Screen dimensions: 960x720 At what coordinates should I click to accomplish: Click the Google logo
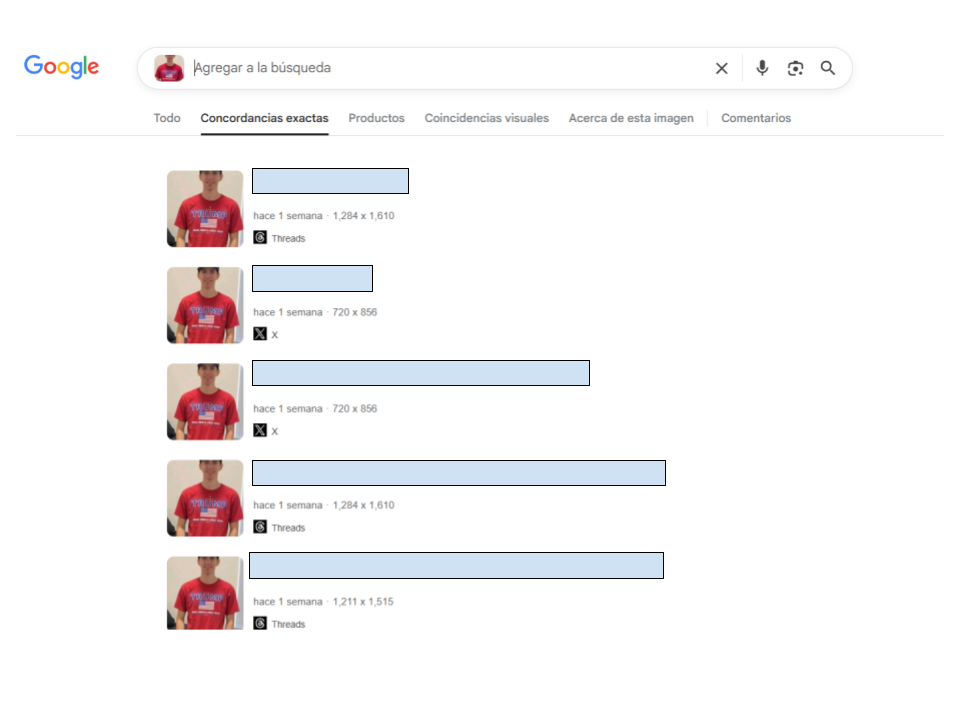61,66
